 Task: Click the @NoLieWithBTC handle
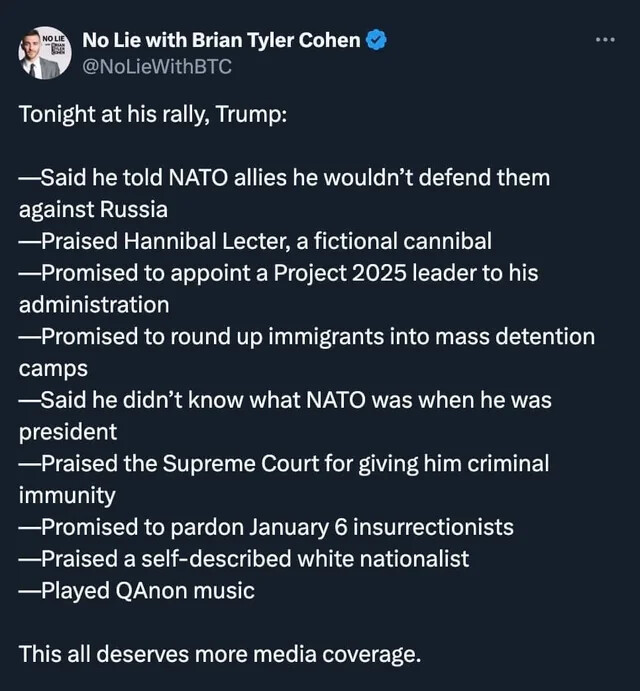pyautogui.click(x=157, y=67)
